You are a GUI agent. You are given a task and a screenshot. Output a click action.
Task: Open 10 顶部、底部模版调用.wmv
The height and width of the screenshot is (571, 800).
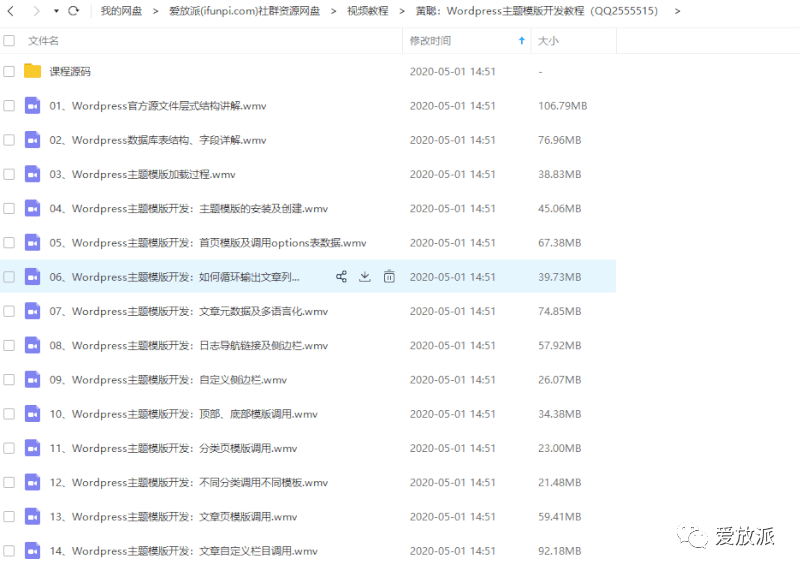(x=184, y=413)
